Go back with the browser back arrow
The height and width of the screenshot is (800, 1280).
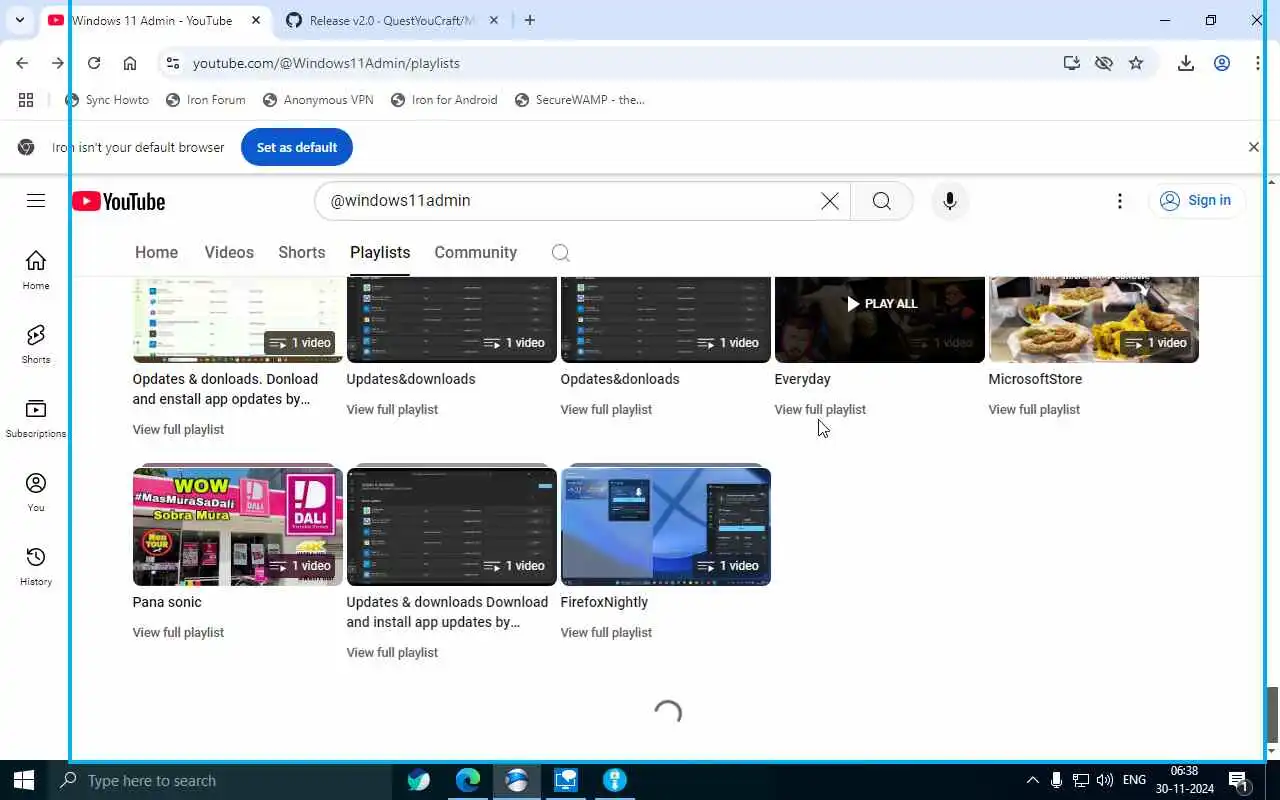22,63
